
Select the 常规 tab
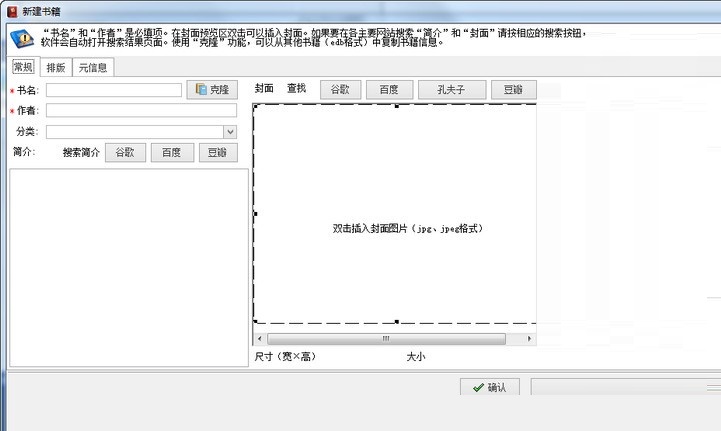(22, 68)
